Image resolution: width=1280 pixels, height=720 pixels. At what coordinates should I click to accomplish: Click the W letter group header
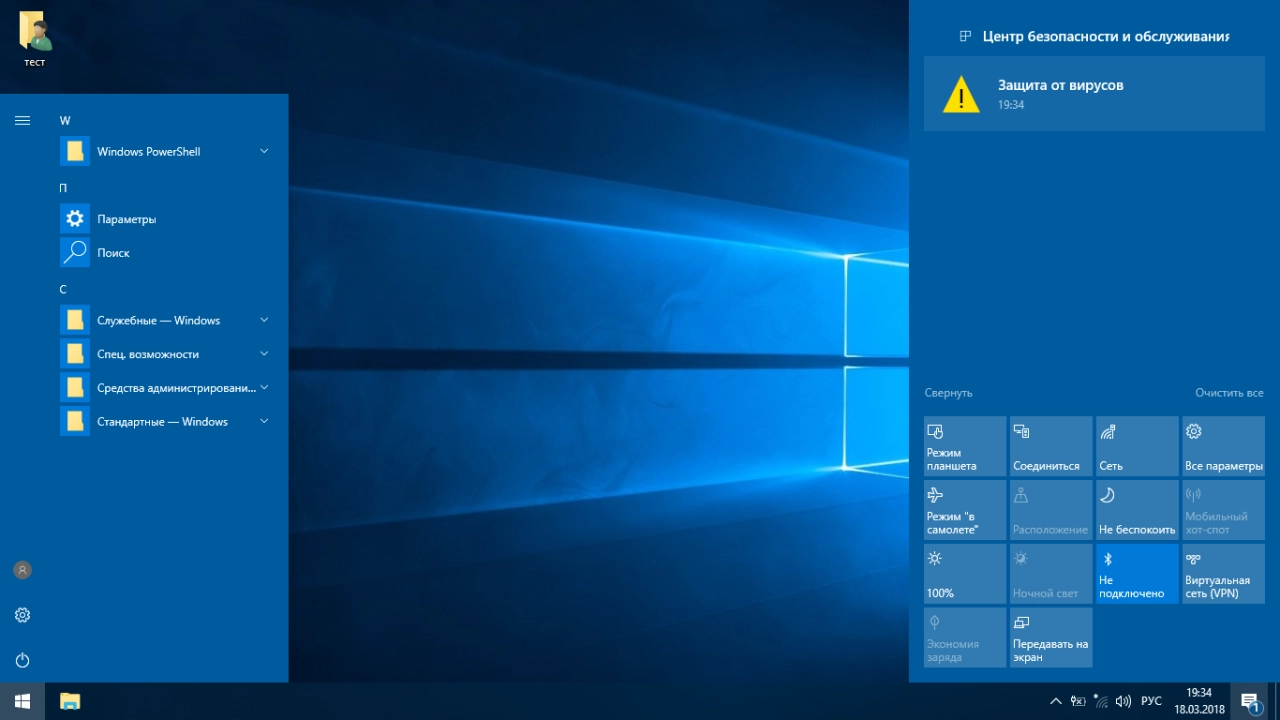(65, 121)
